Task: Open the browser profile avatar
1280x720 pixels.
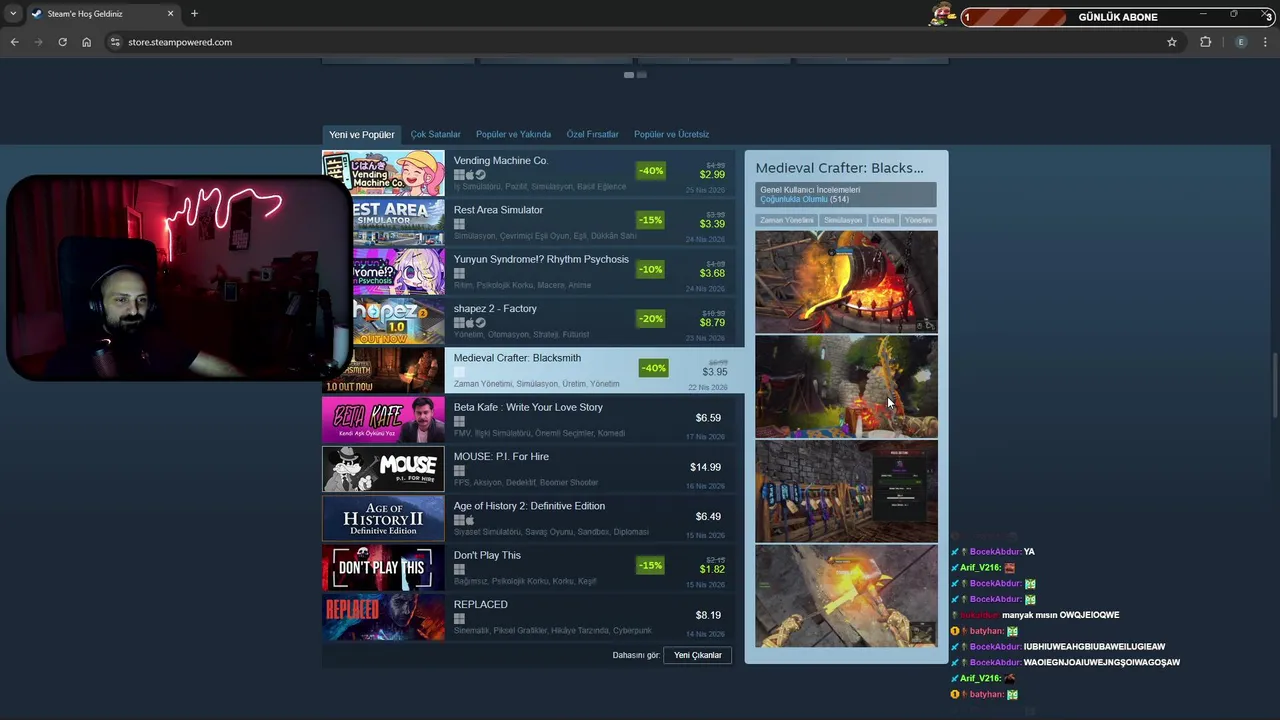Action: tap(1241, 42)
